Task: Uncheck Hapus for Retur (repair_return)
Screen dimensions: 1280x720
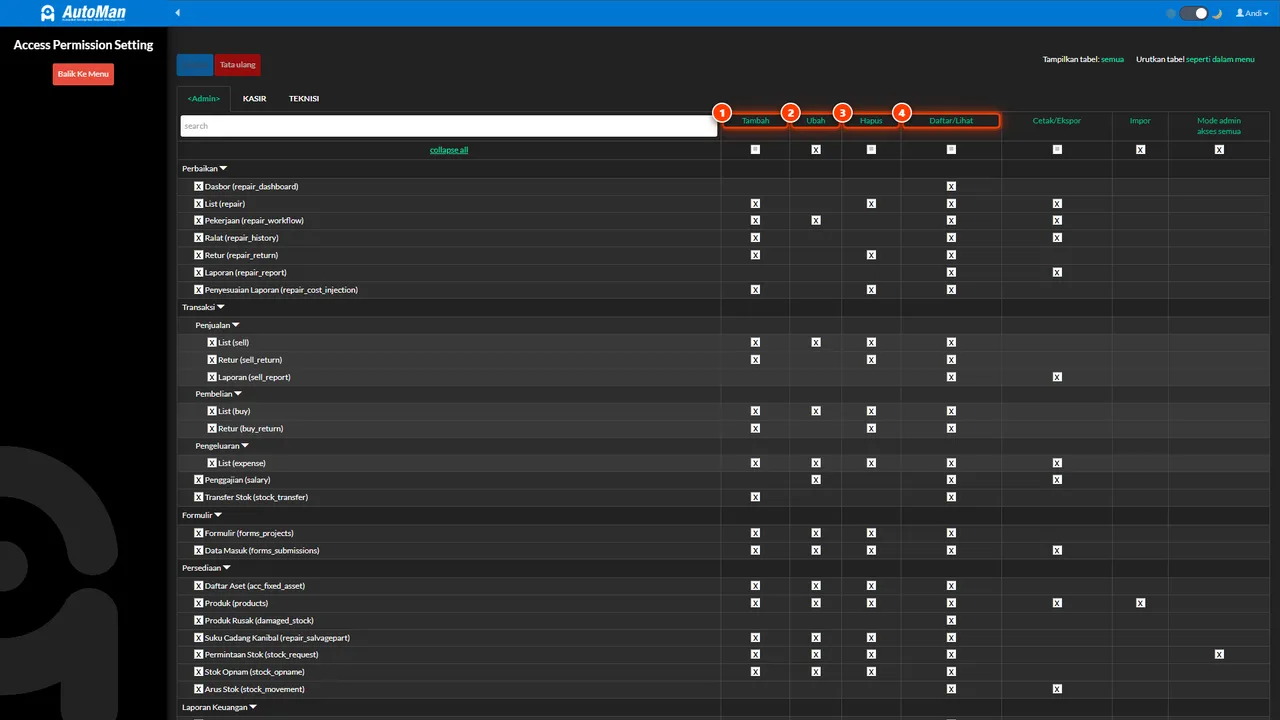Action: [871, 255]
